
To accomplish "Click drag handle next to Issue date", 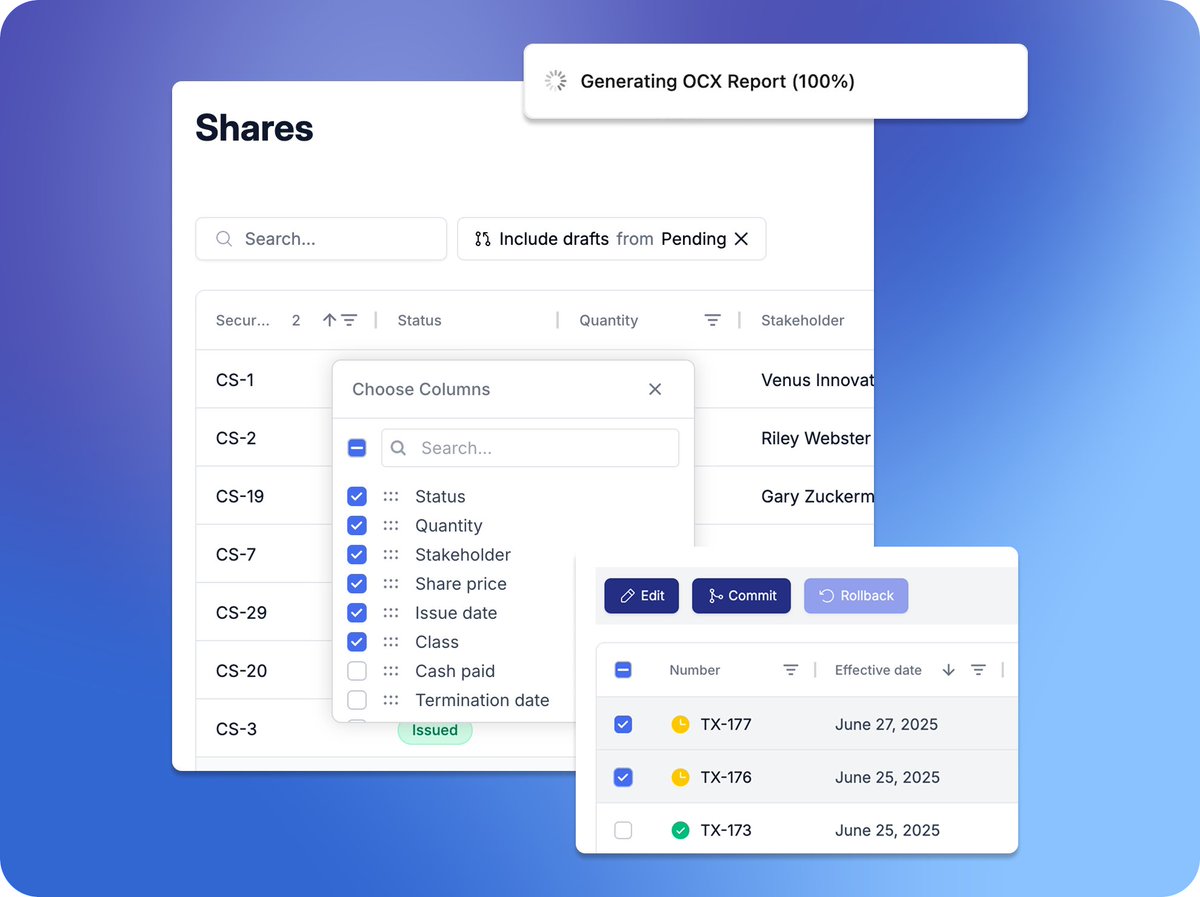I will (391, 613).
